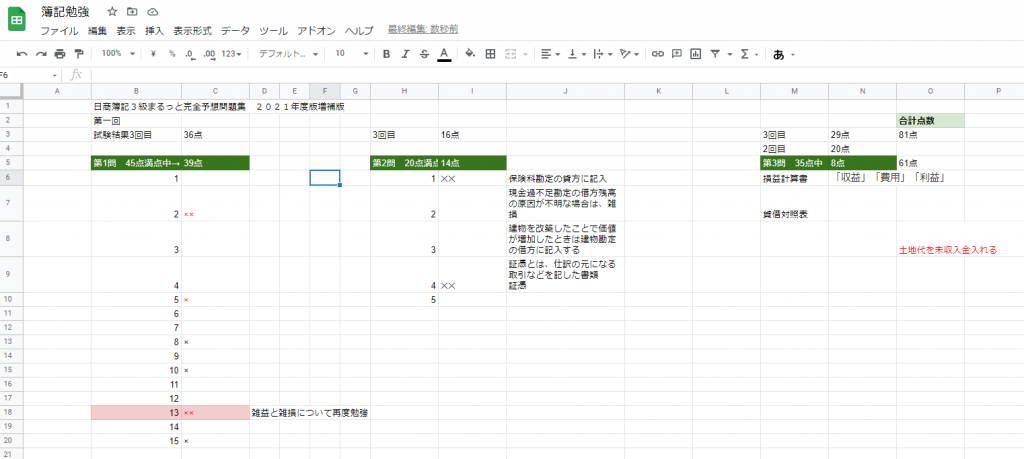The height and width of the screenshot is (459, 1024).
Task: Select the 損益計算書 cell
Action: click(794, 179)
